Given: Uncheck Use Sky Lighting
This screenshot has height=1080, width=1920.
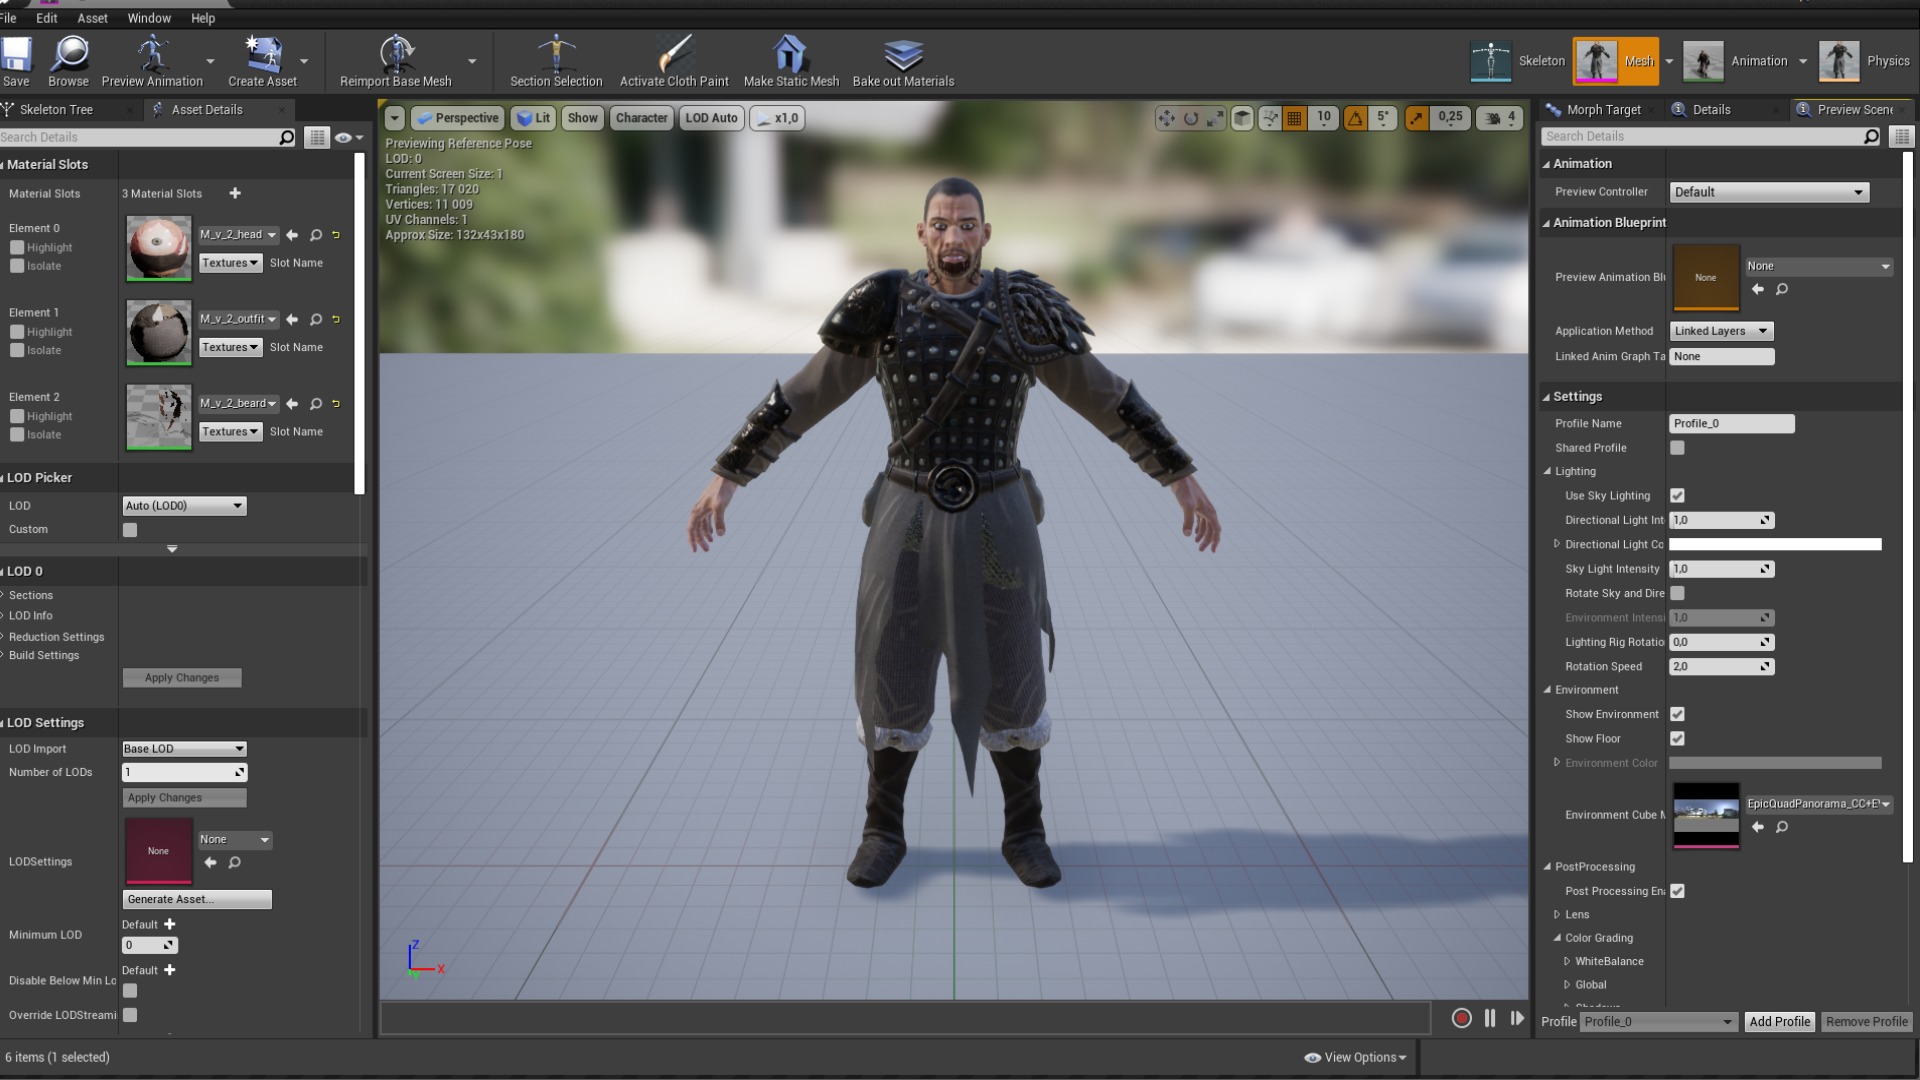Looking at the screenshot, I should click(1677, 495).
